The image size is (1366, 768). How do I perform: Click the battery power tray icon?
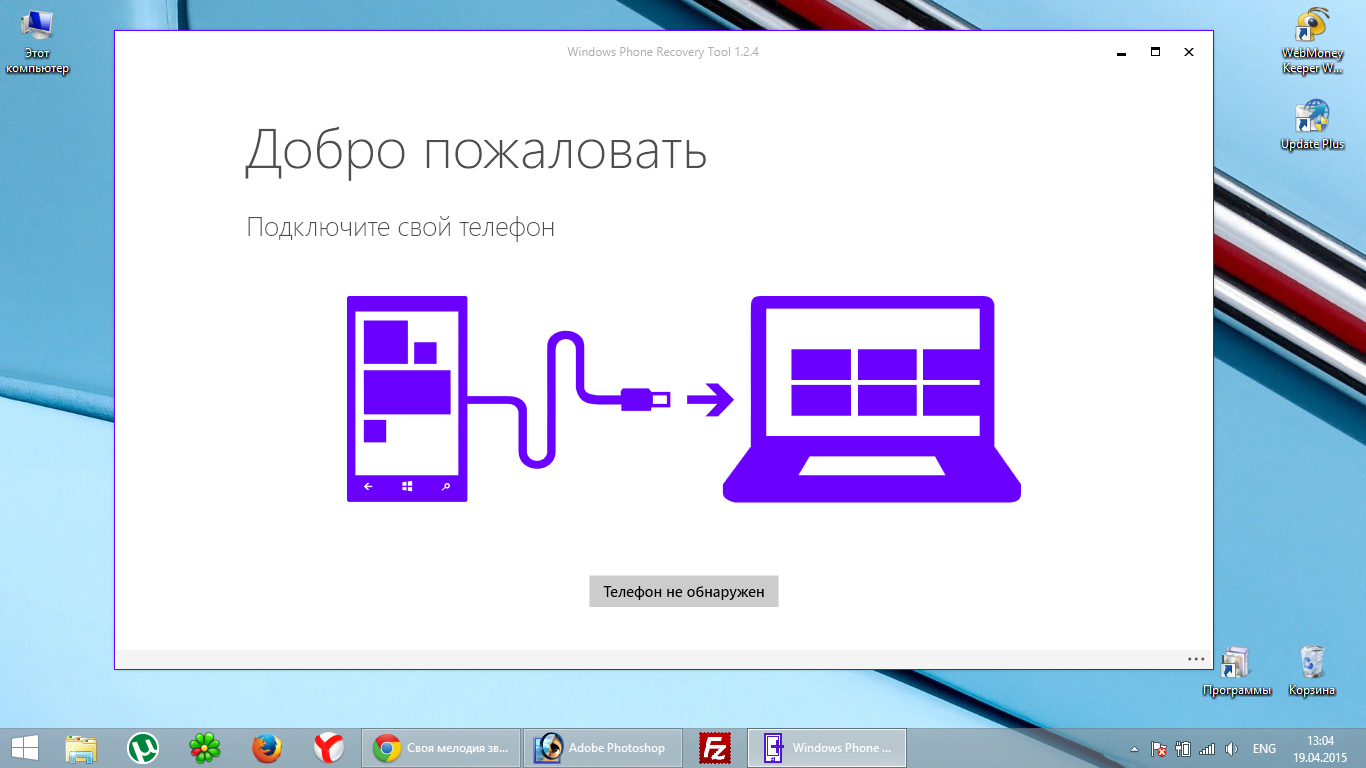click(1183, 748)
